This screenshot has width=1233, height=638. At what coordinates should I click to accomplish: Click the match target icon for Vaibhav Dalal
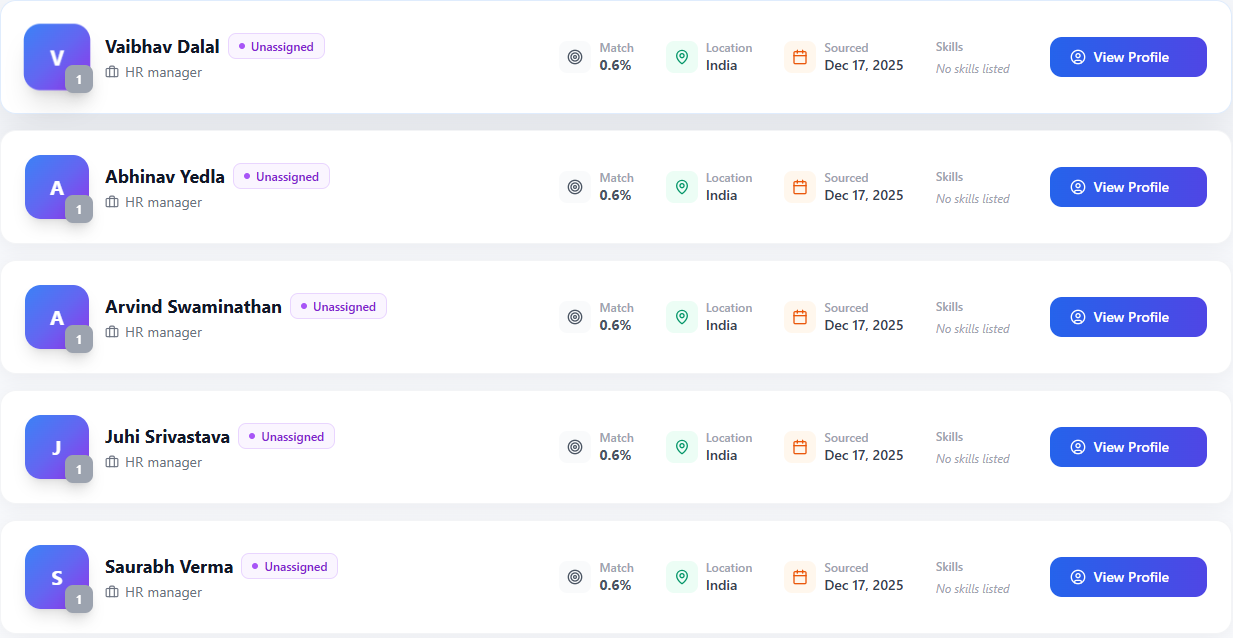click(575, 57)
